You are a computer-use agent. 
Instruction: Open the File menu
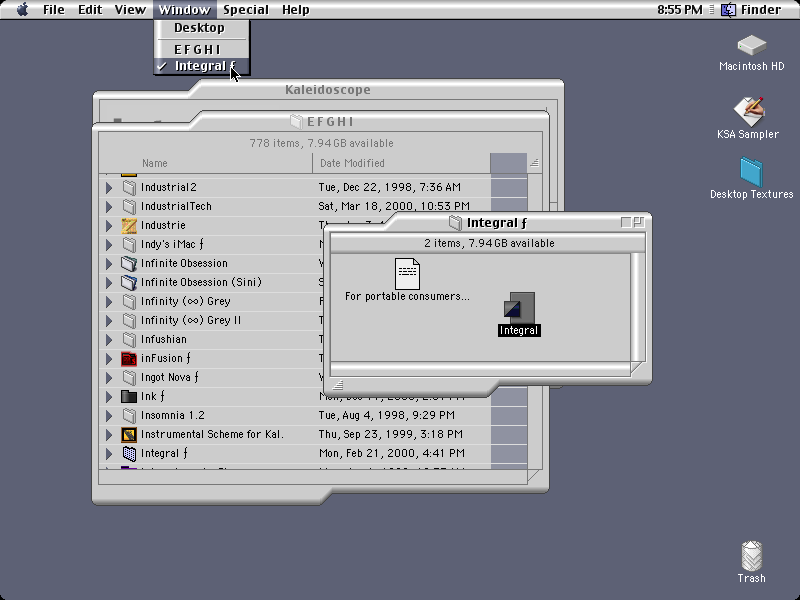click(54, 10)
